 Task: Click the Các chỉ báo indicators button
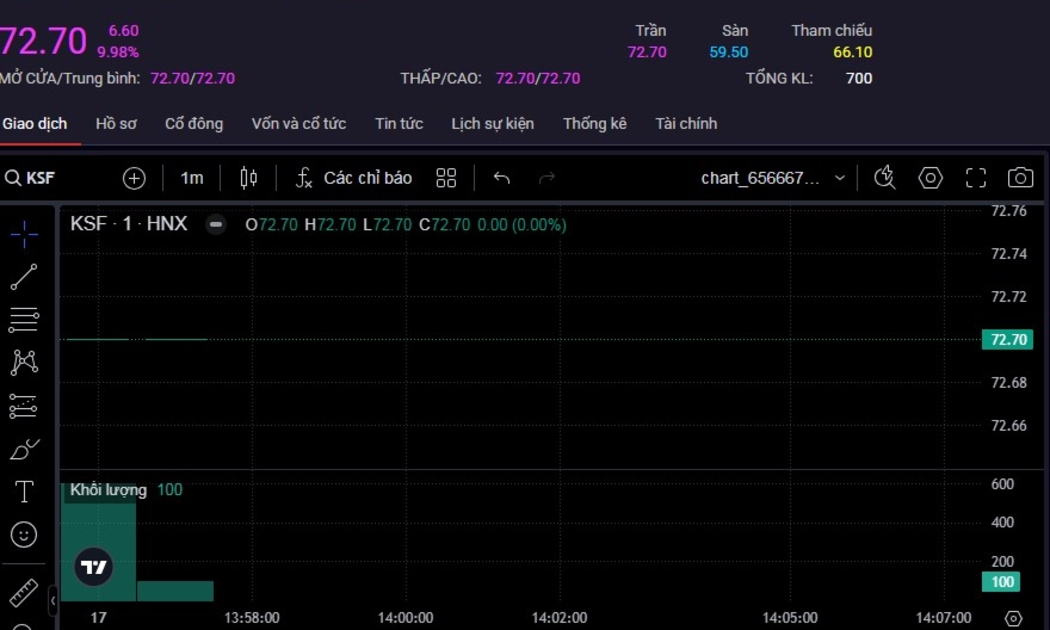354,178
